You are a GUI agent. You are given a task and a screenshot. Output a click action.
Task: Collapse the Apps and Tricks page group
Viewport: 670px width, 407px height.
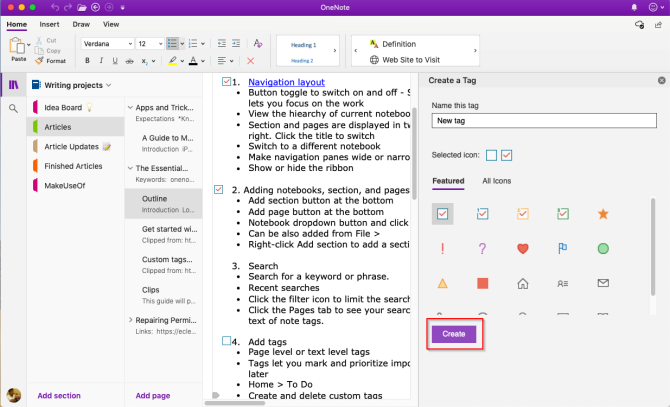[129, 106]
